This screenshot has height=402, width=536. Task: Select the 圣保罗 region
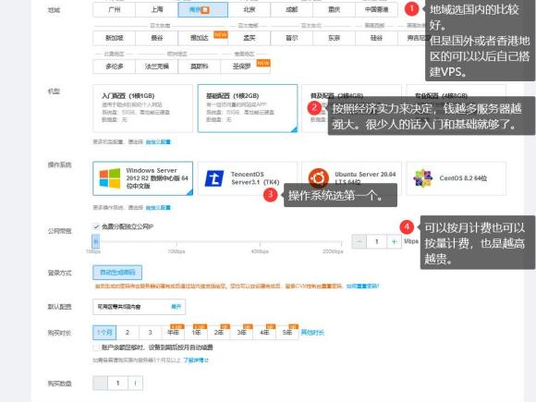click(245, 66)
